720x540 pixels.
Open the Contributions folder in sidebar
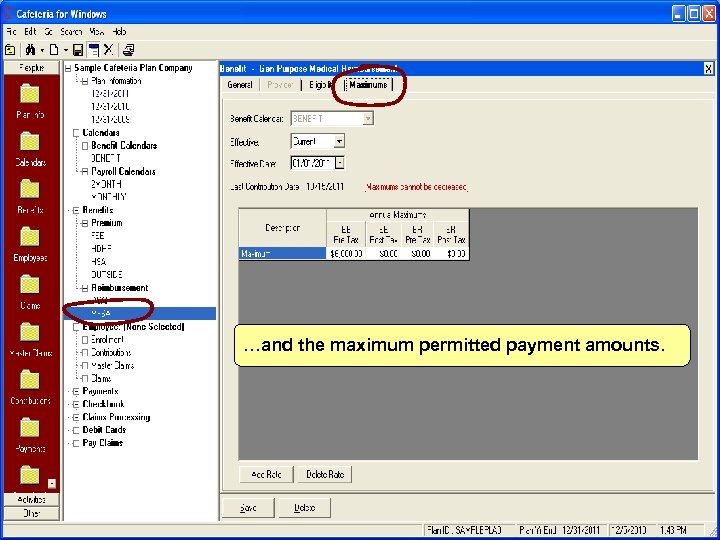(30, 388)
